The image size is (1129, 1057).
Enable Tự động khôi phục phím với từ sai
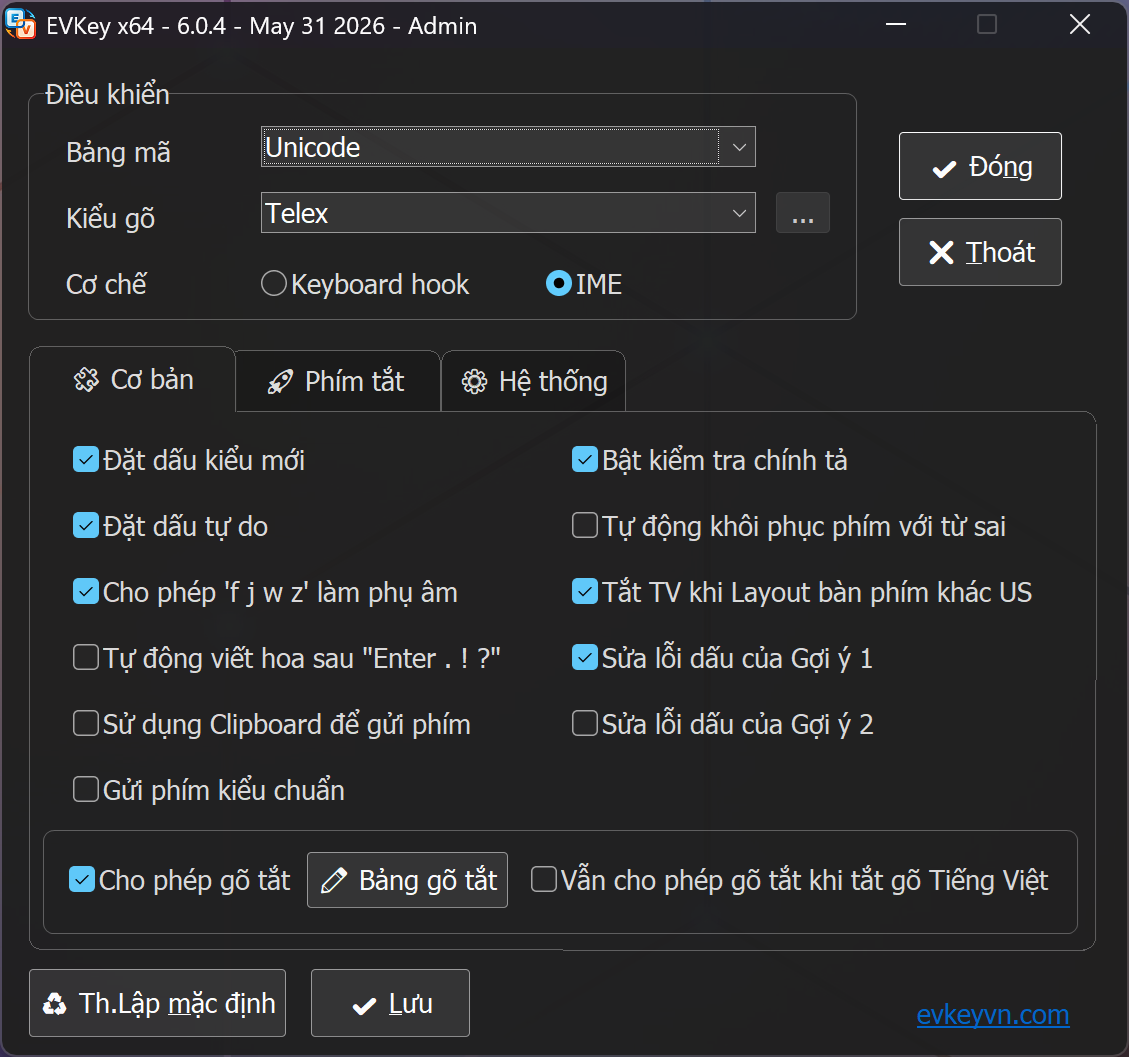click(585, 526)
